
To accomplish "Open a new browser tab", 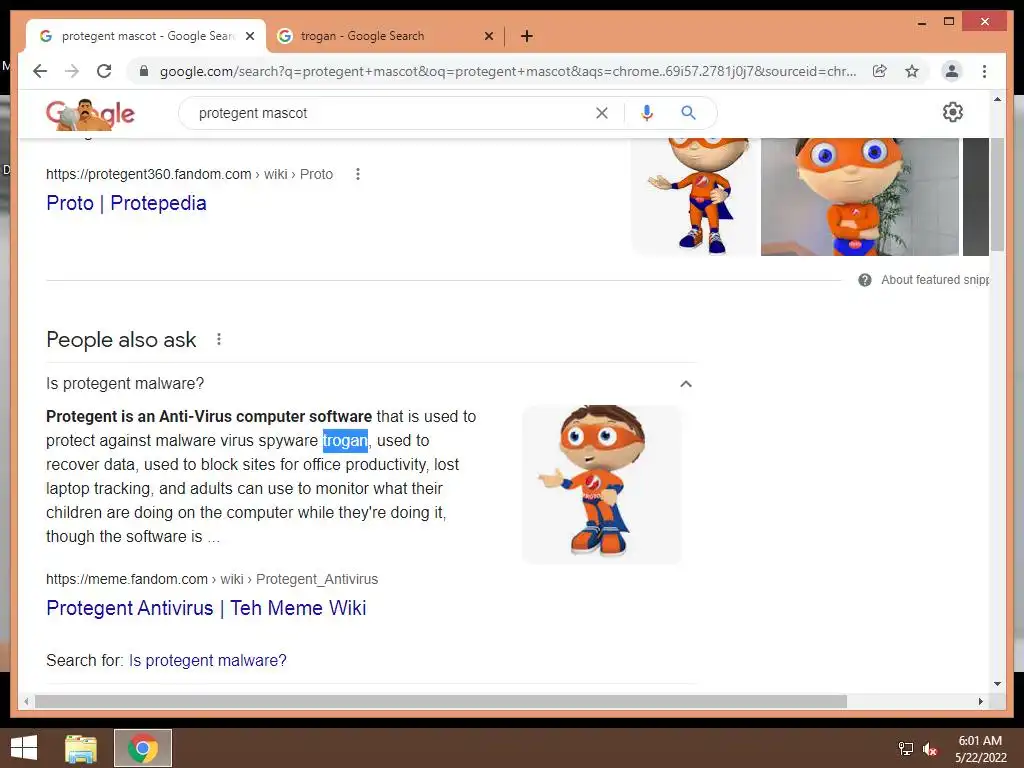I will click(526, 36).
